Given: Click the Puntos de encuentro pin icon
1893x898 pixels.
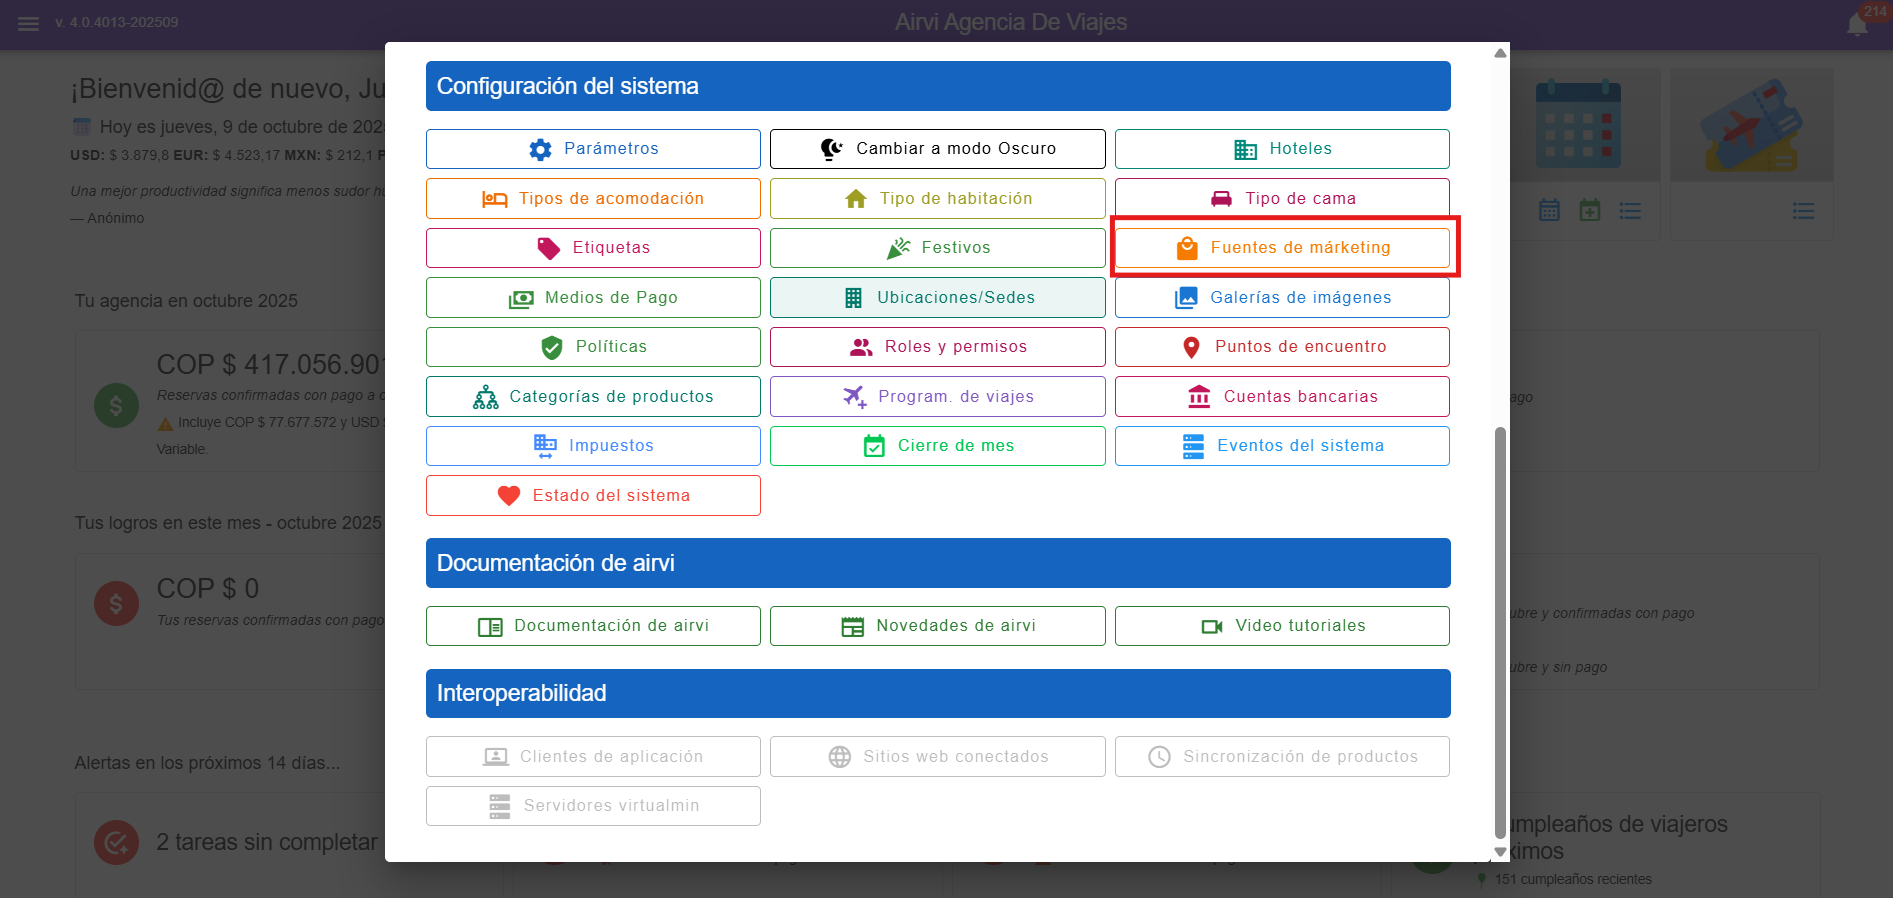Looking at the screenshot, I should (1191, 347).
